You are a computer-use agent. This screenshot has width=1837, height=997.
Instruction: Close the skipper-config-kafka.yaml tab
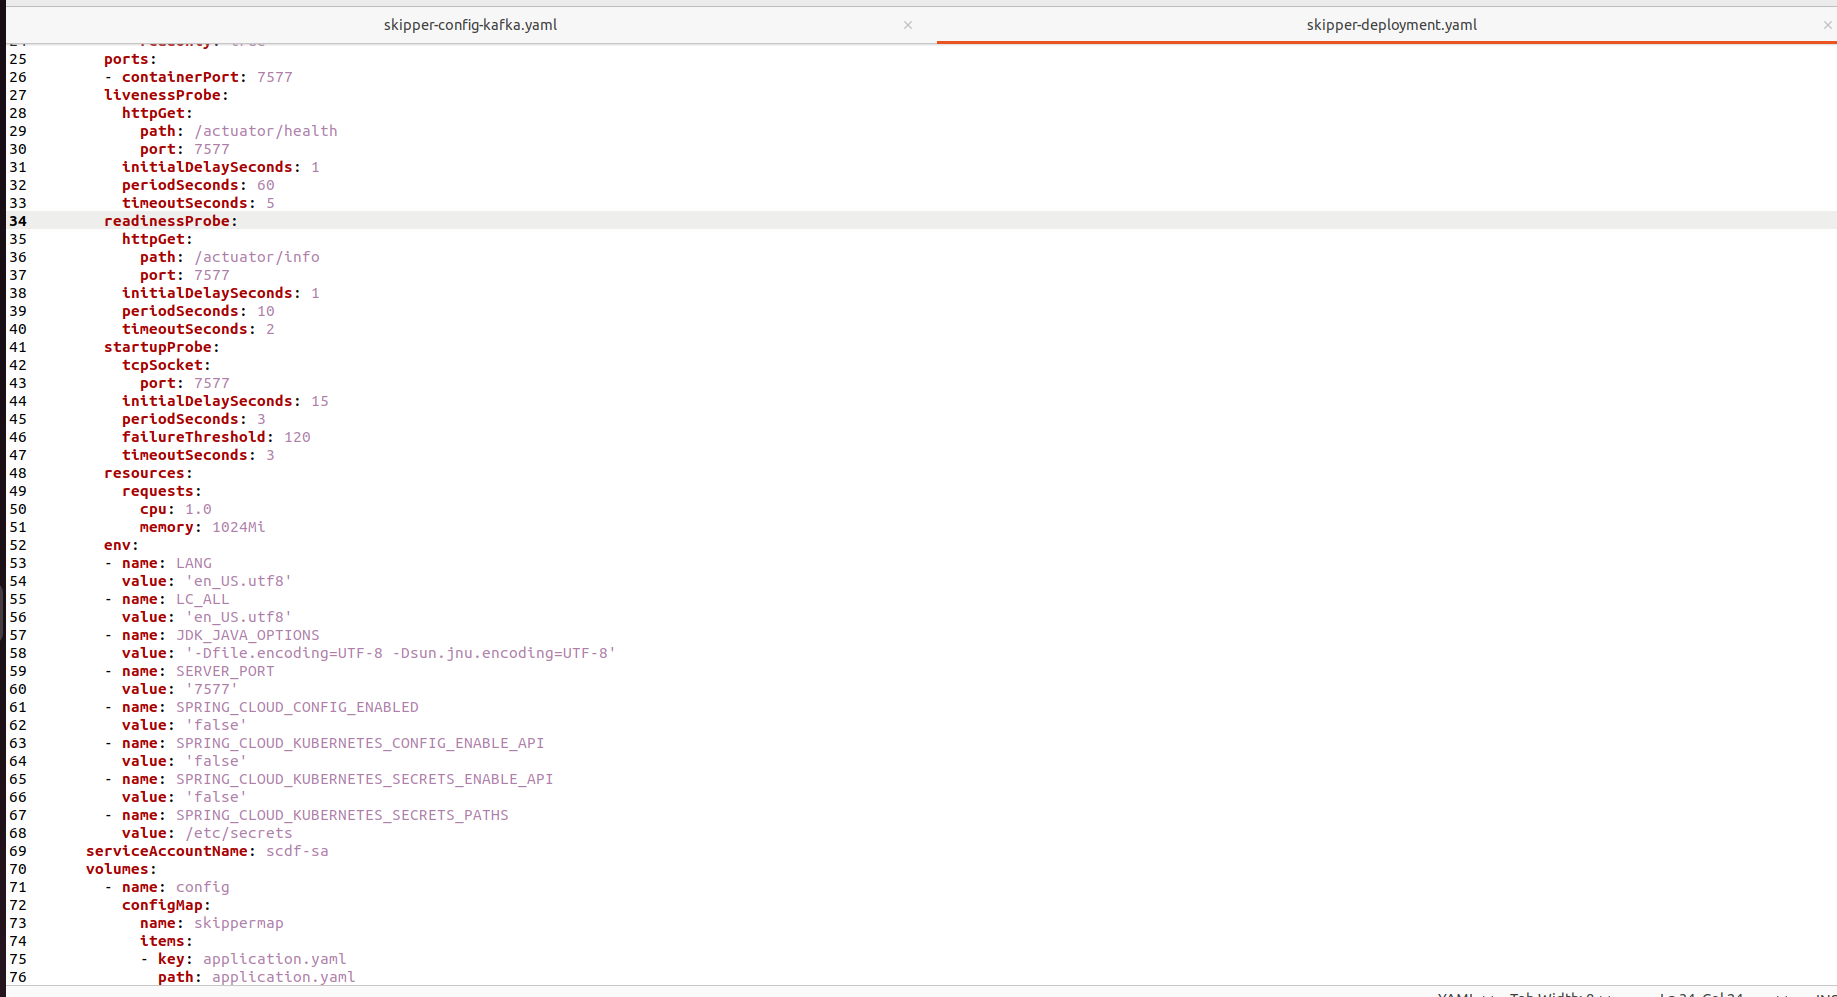[x=908, y=24]
